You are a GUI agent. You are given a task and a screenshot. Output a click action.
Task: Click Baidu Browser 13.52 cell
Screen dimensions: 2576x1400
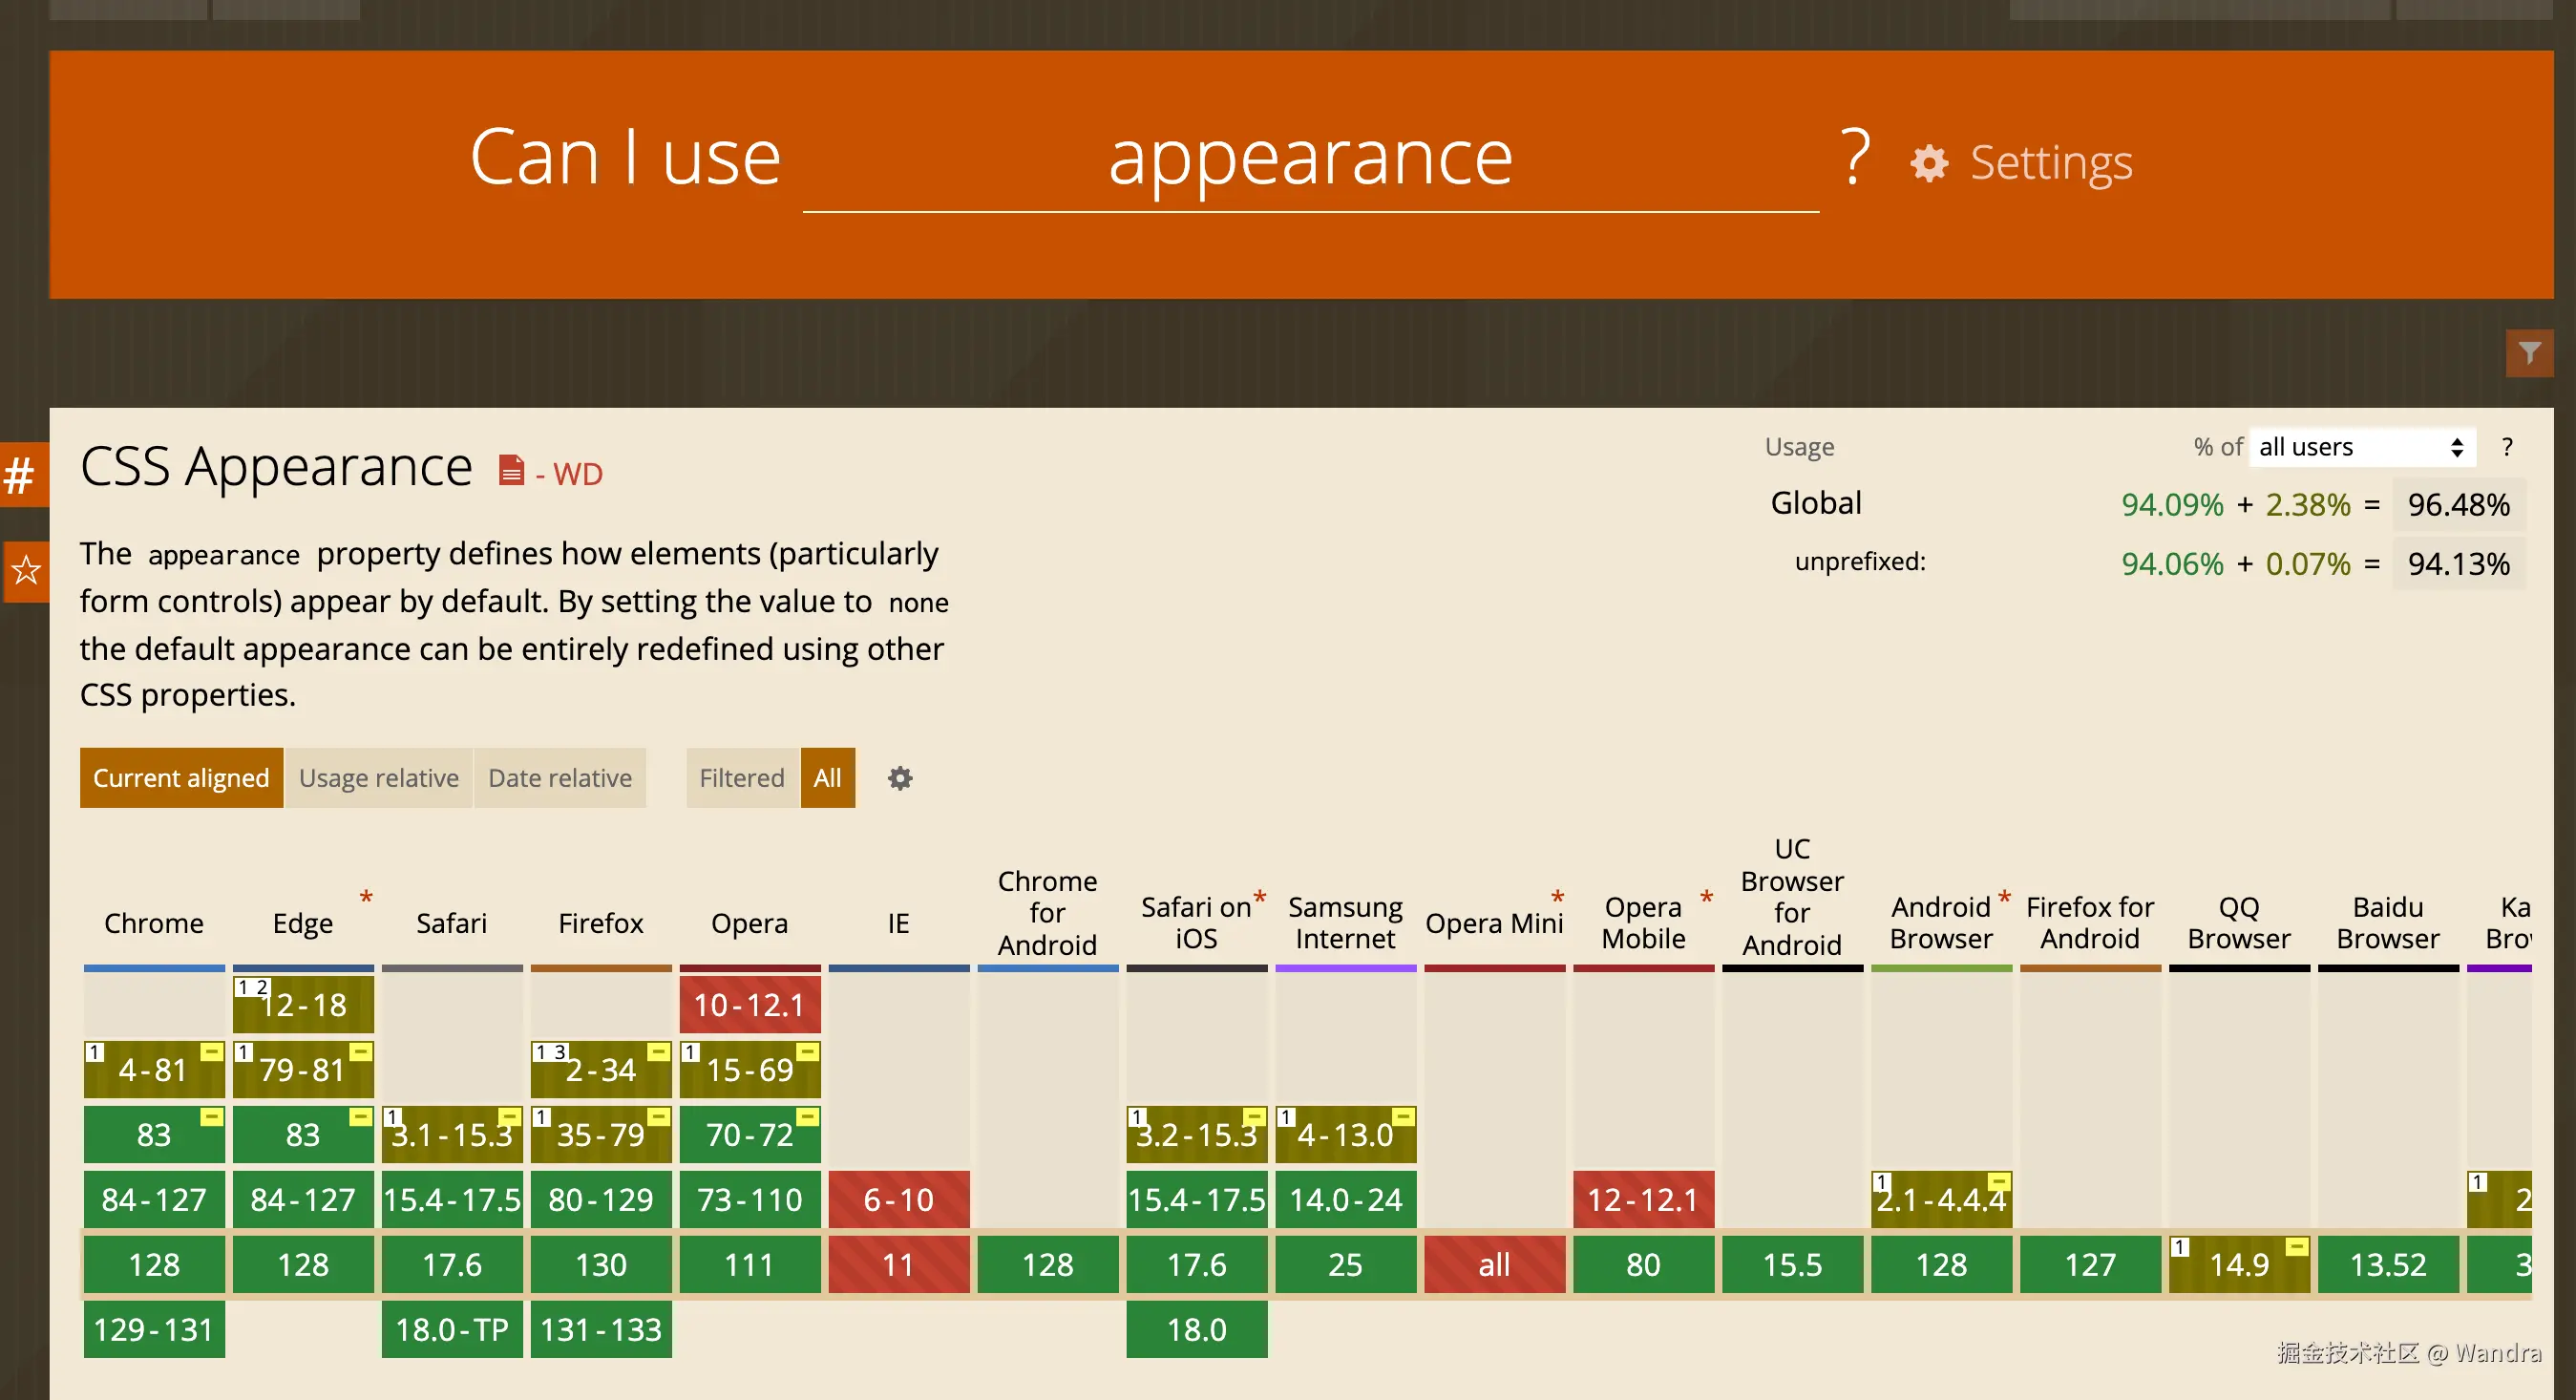pos(2389,1264)
